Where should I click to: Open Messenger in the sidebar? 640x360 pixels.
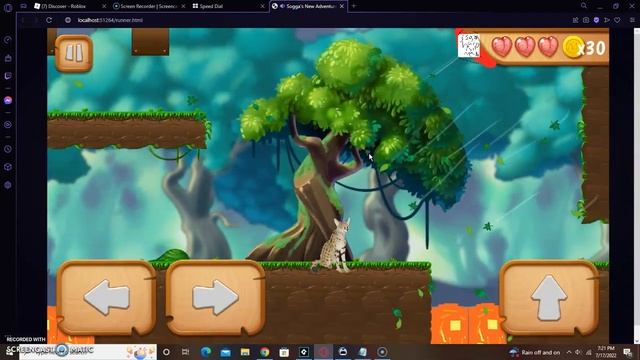click(8, 100)
